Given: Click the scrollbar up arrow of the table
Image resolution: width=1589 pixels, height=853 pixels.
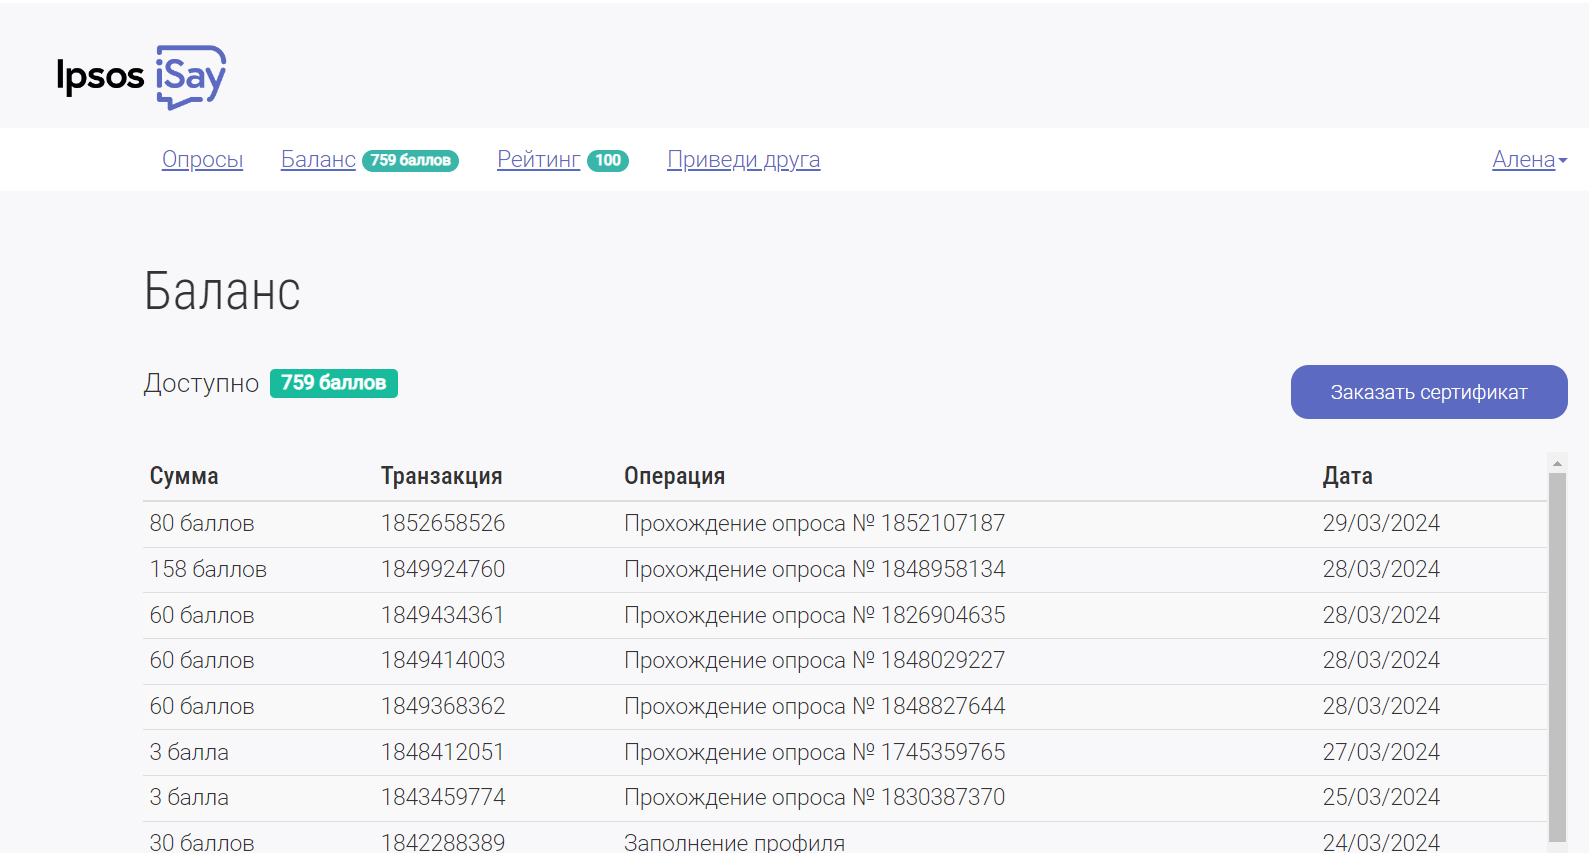Looking at the screenshot, I should pyautogui.click(x=1557, y=464).
